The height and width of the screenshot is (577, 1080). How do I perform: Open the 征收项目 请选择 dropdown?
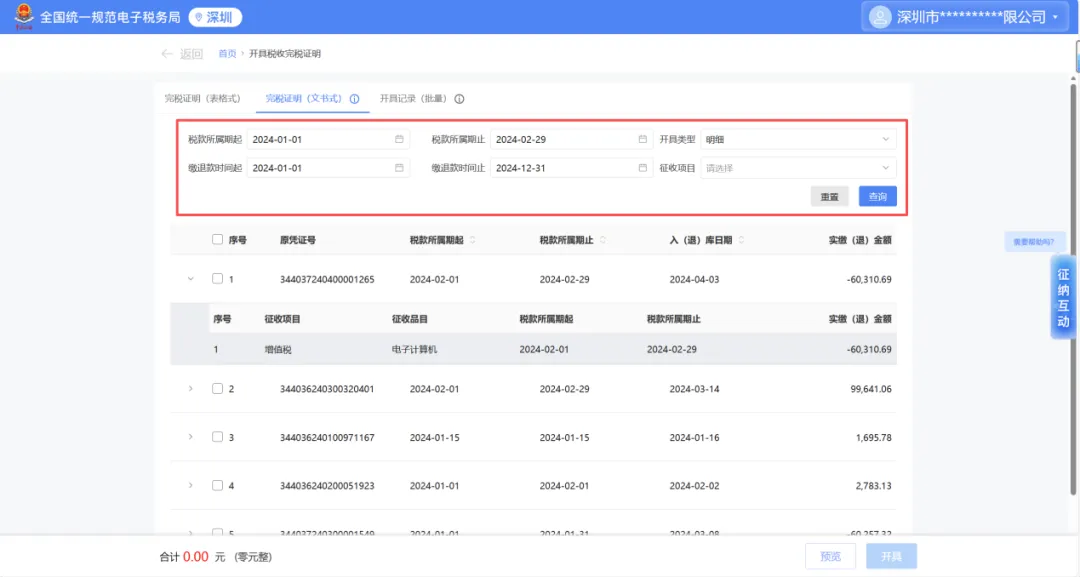[798, 167]
